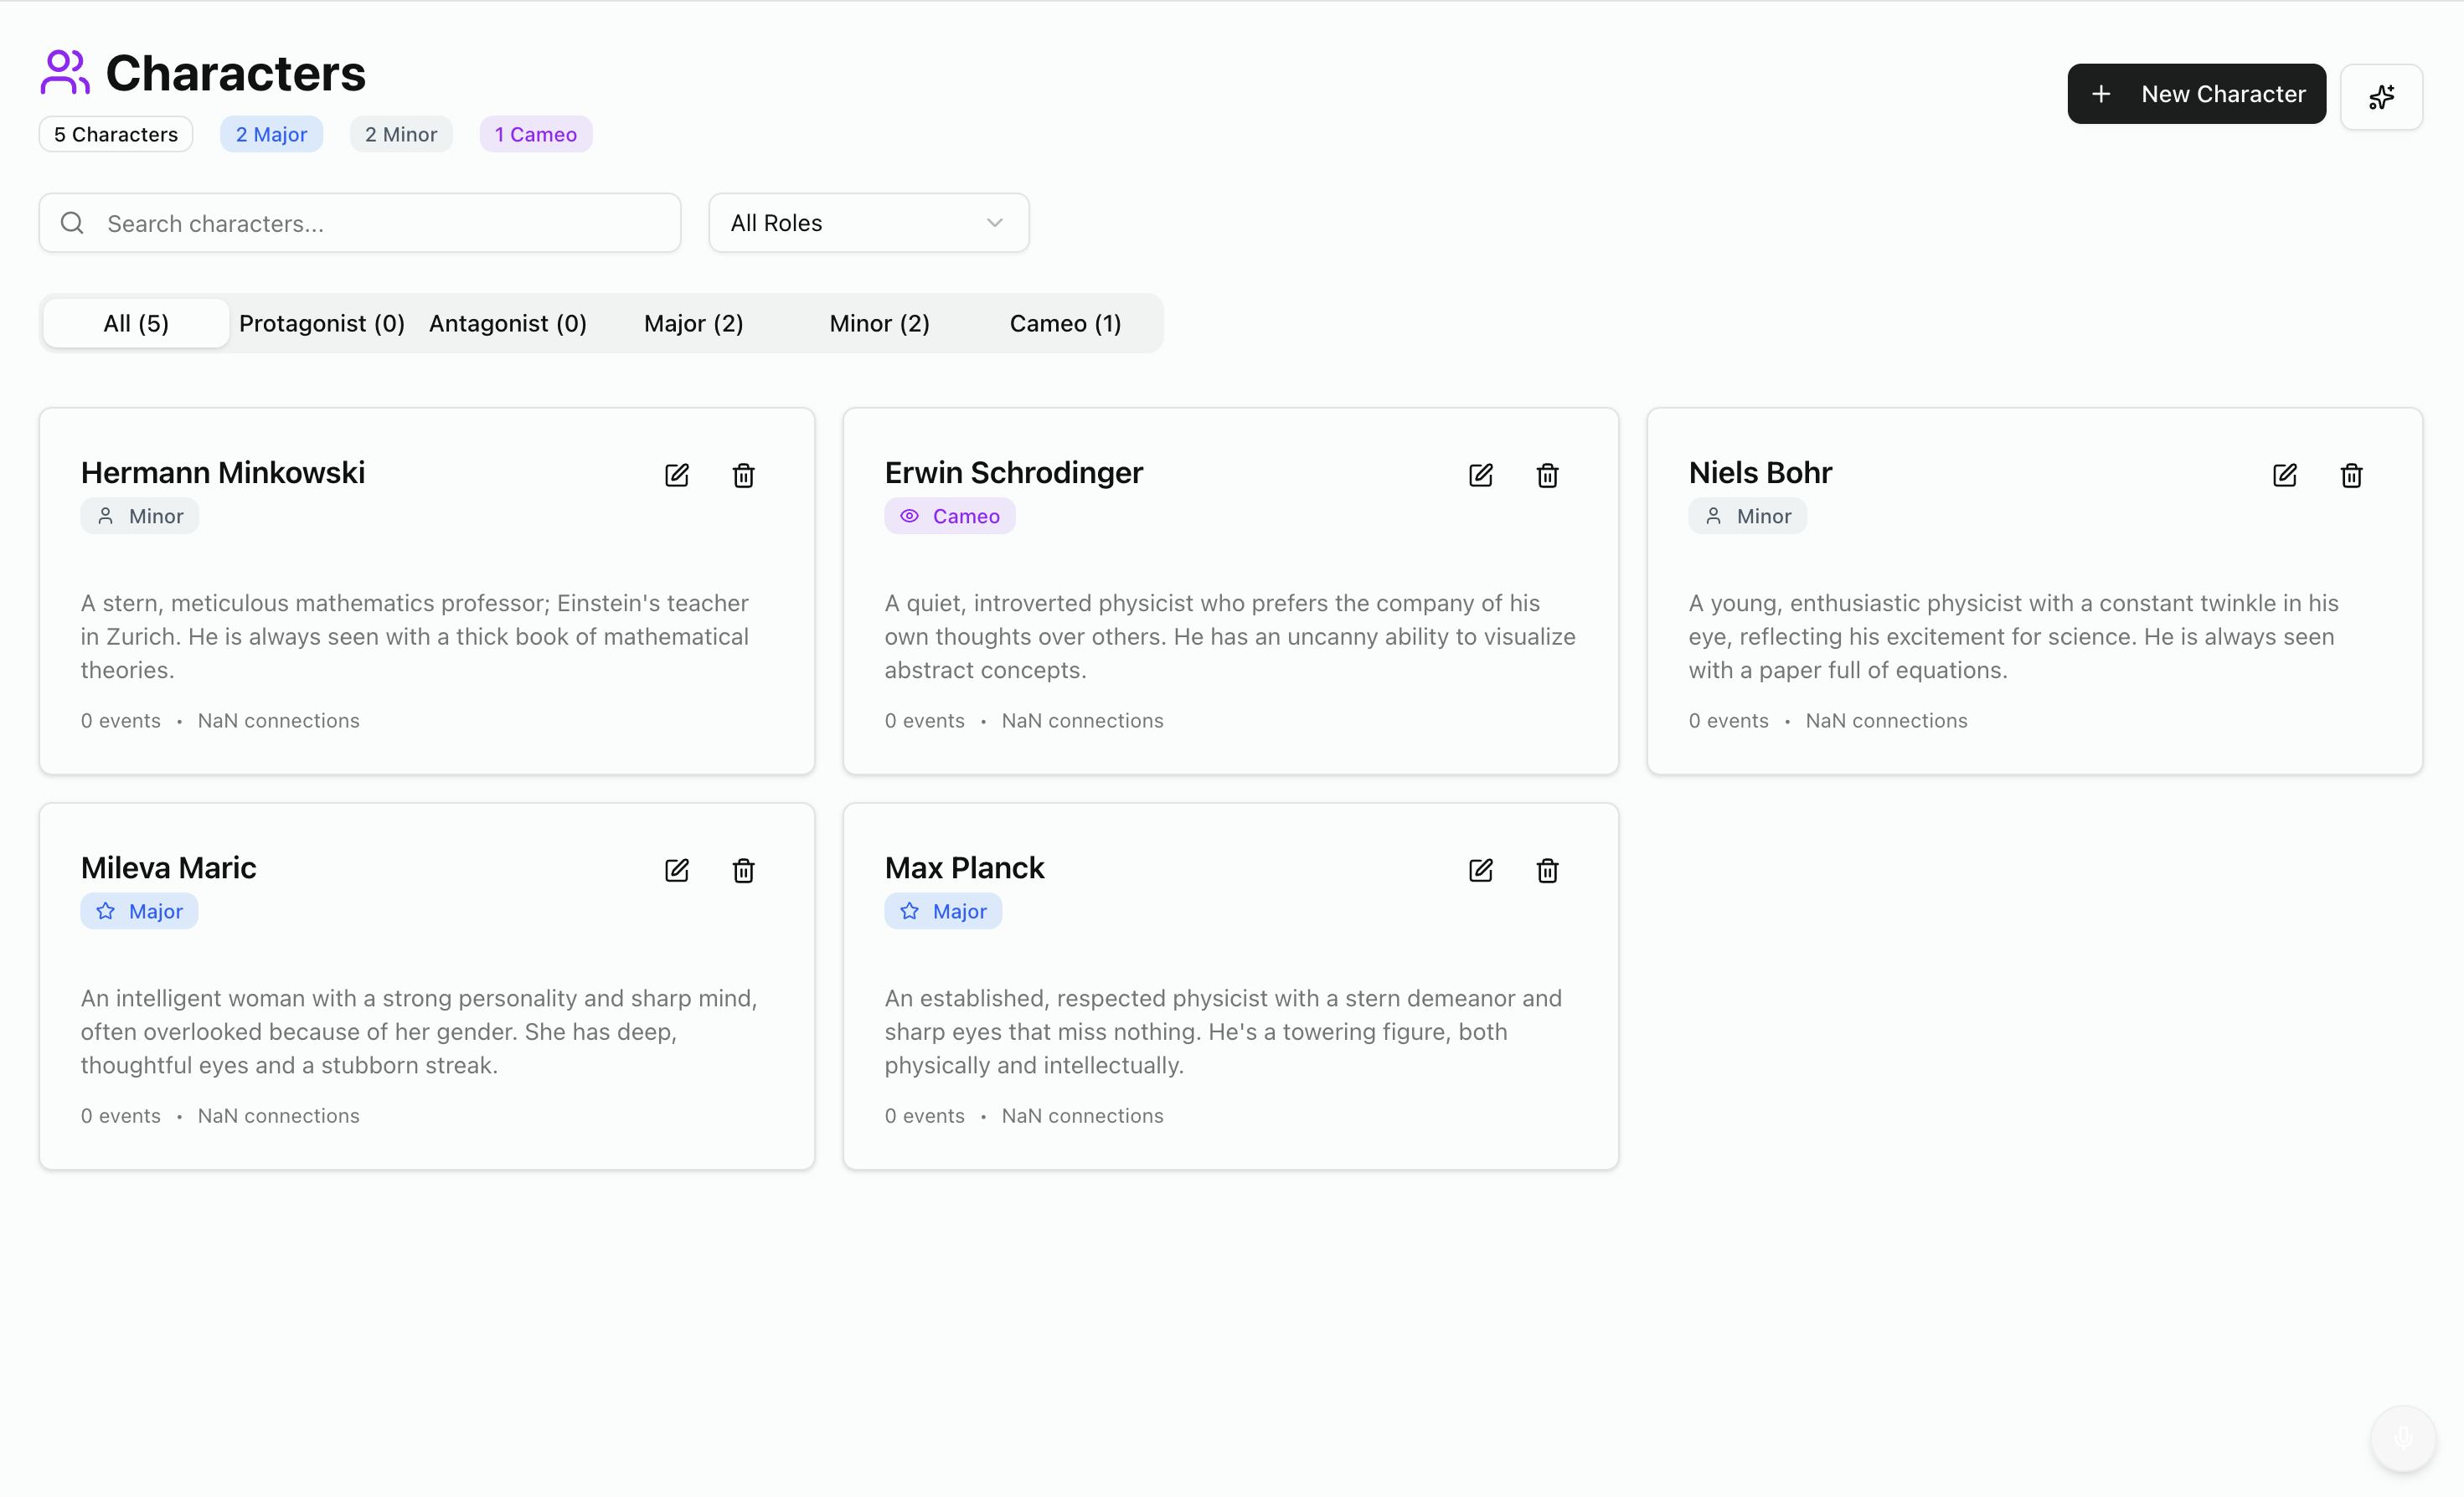
Task: Show the Protagonist (0) tab
Action: 321,323
